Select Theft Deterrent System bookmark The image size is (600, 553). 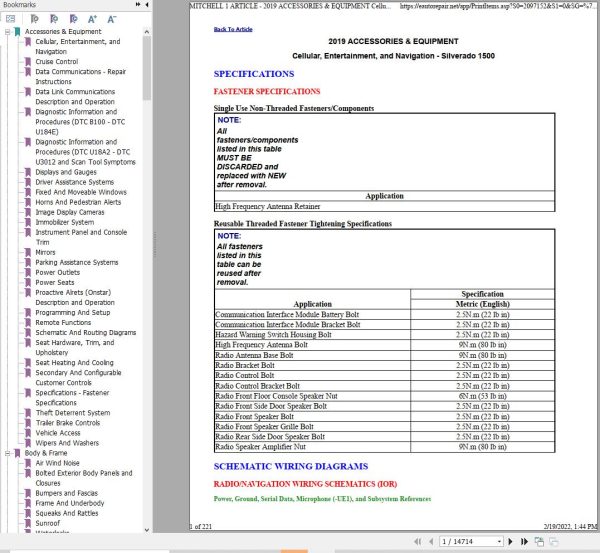pos(73,413)
